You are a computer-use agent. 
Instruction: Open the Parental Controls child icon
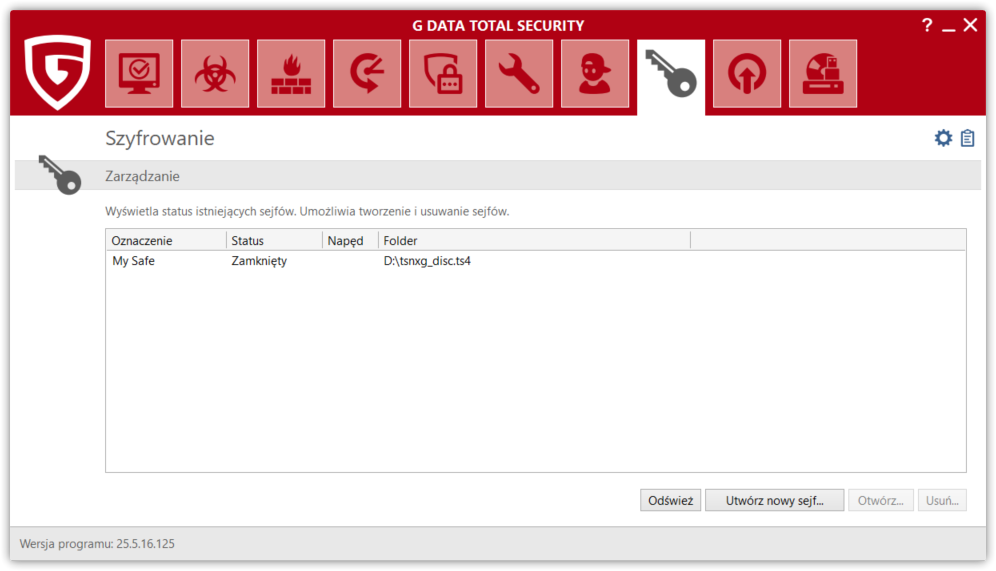(x=595, y=74)
